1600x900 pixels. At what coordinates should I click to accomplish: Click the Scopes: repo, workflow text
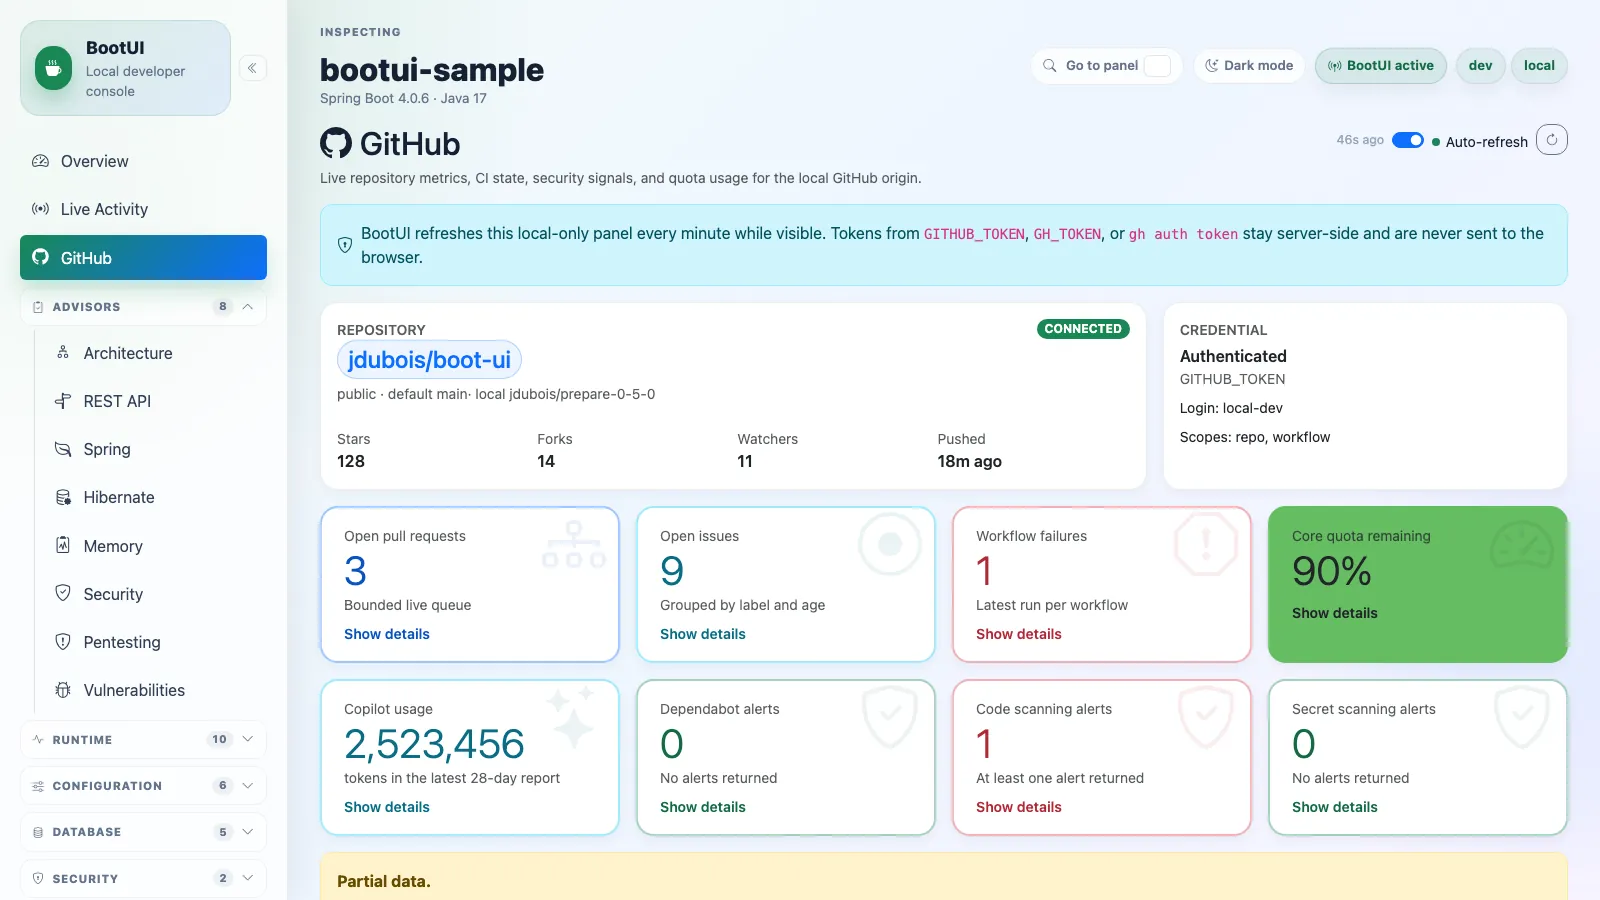[x=1255, y=437]
